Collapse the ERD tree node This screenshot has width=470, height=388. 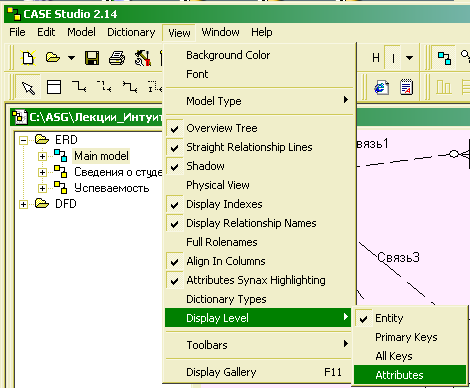23,140
